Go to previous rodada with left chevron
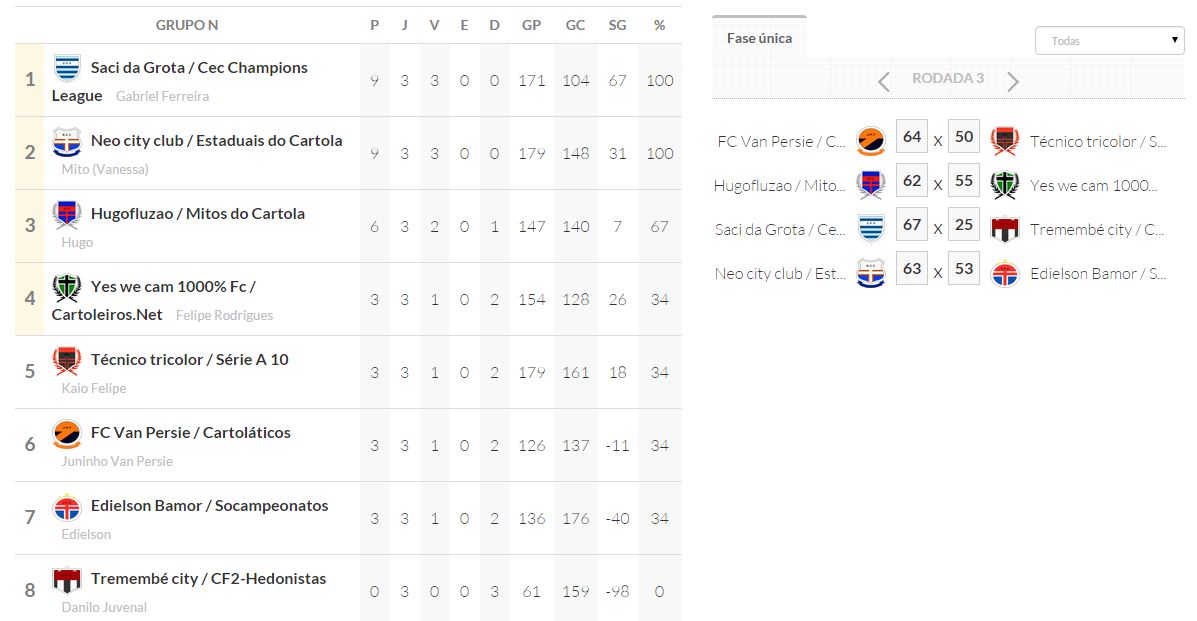The height and width of the screenshot is (621, 1197). coord(883,81)
